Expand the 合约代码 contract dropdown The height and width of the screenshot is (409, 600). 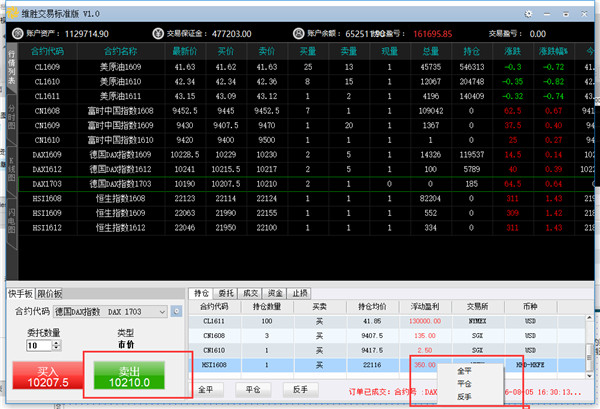tap(162, 312)
